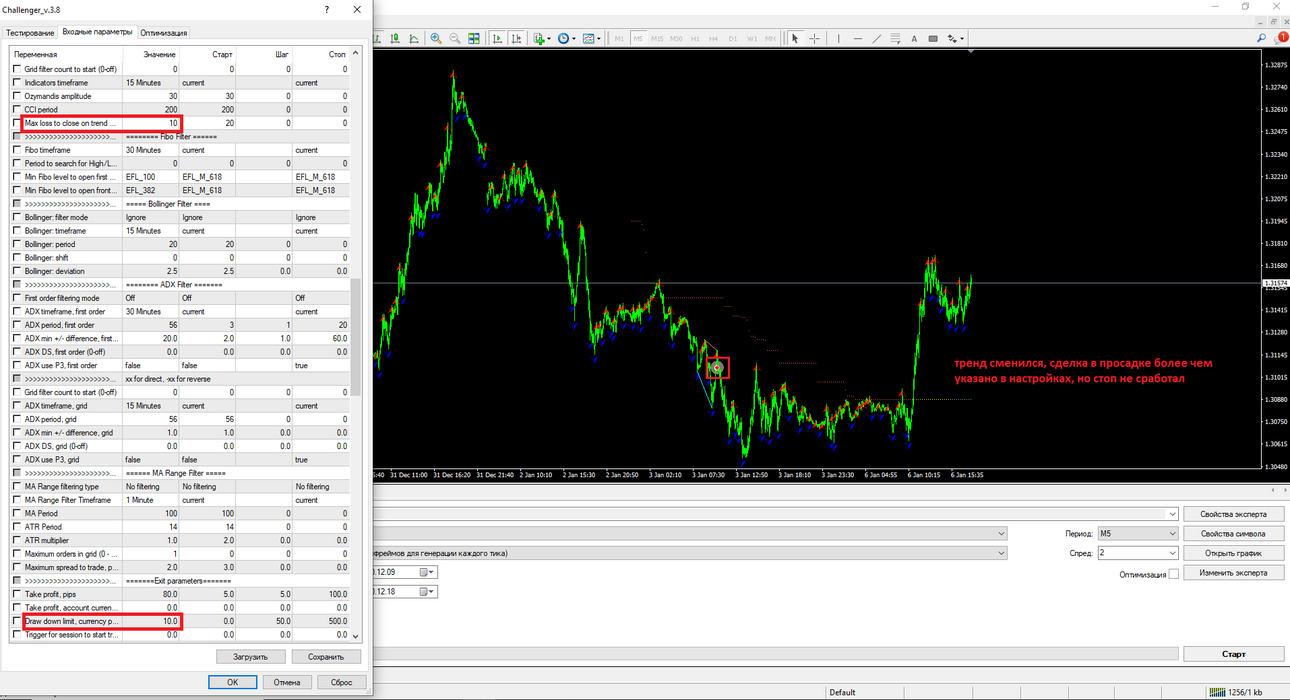Screen dimensions: 1290x700
Task: Confirm dialog with OK button
Action: (x=232, y=682)
